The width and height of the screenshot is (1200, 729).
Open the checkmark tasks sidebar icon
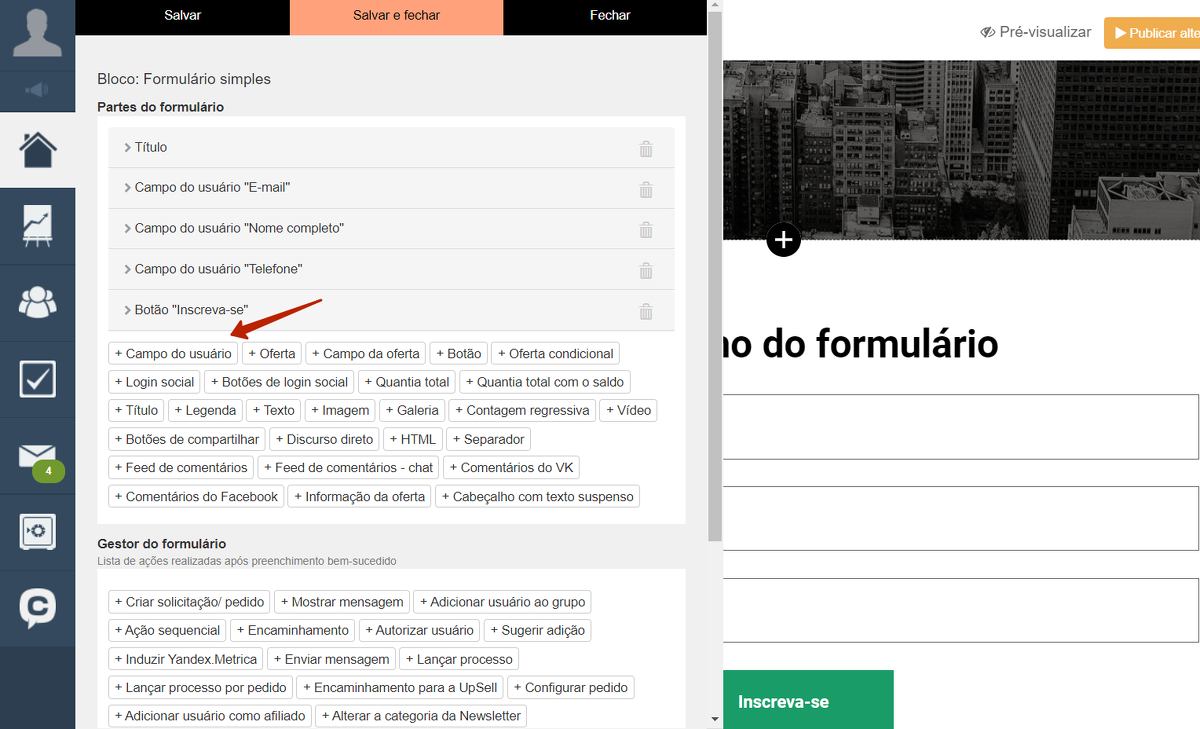(38, 379)
